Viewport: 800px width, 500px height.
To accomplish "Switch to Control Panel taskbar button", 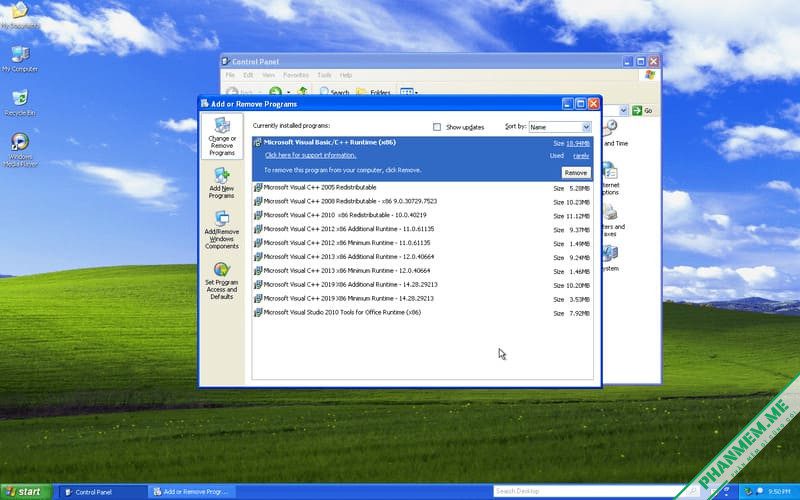I will pyautogui.click(x=101, y=492).
